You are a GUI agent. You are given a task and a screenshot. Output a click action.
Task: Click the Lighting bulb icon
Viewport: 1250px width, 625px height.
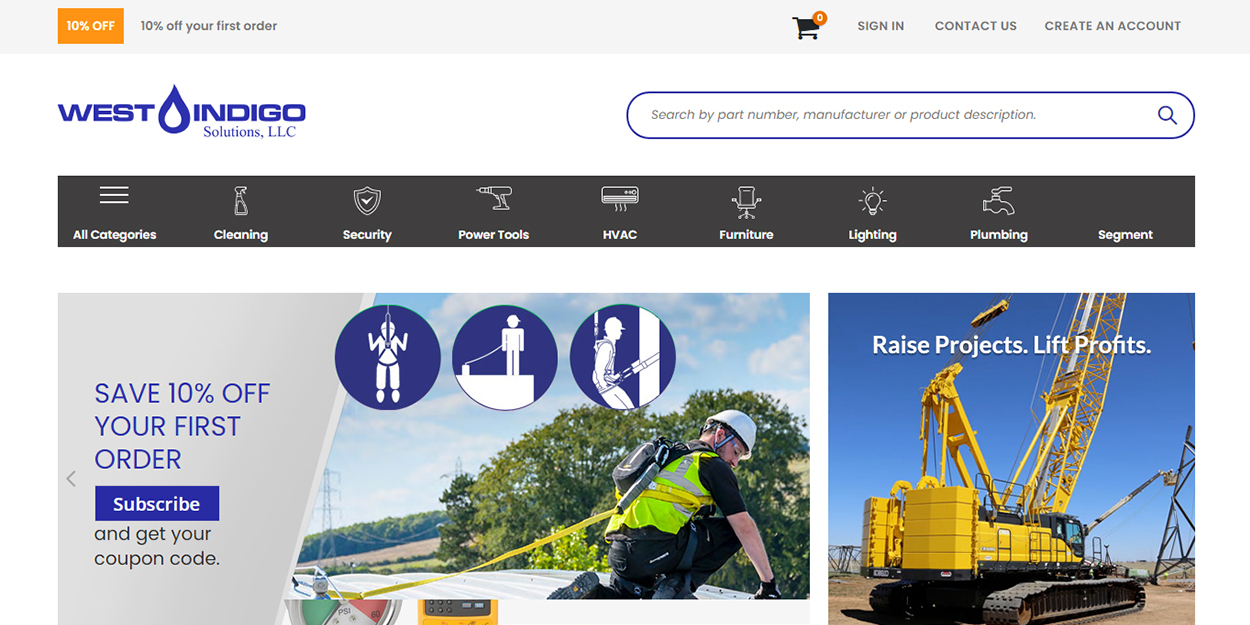(873, 201)
